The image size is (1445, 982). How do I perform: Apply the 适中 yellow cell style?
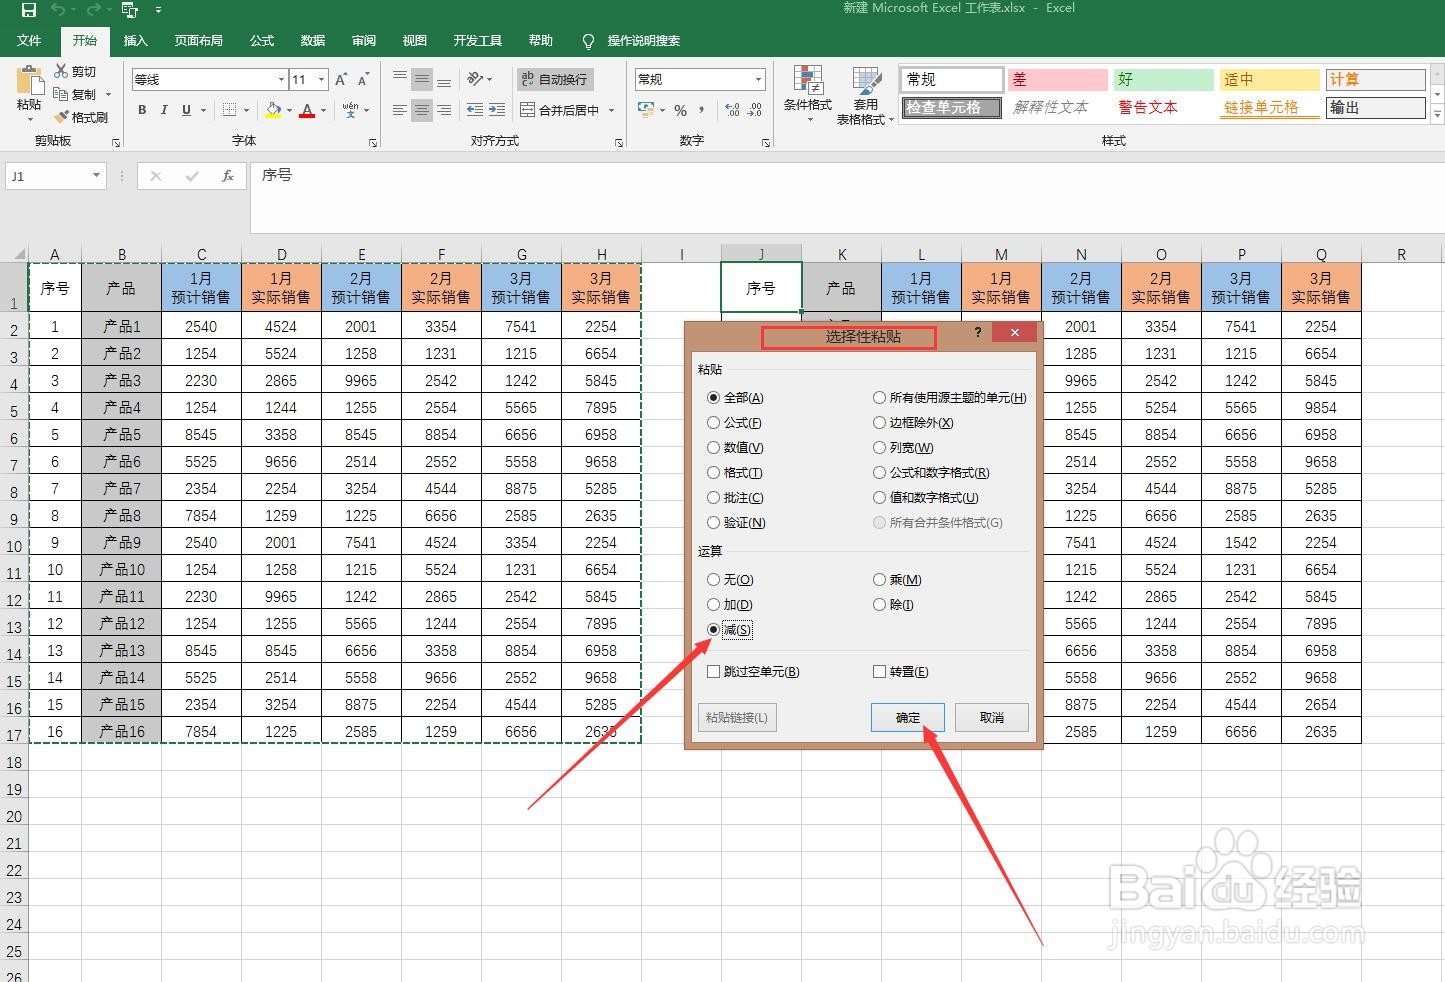(1269, 79)
